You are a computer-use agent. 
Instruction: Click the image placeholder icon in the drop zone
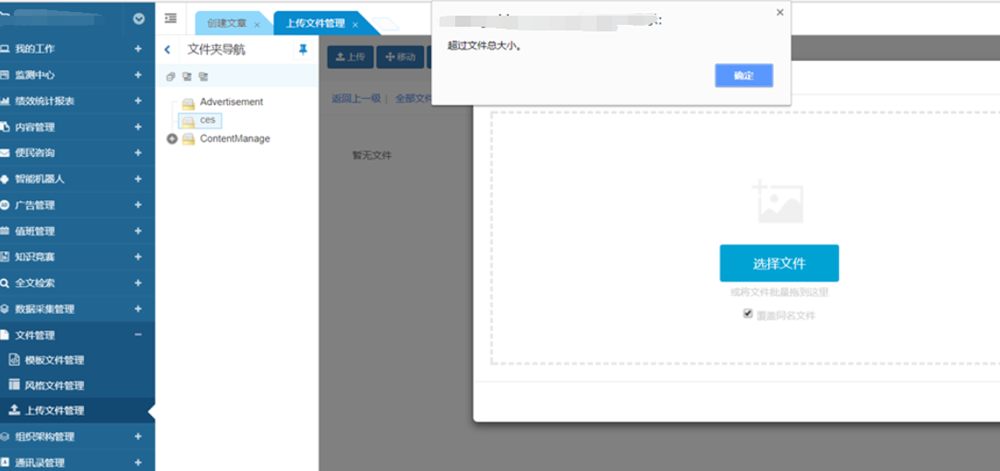point(778,201)
